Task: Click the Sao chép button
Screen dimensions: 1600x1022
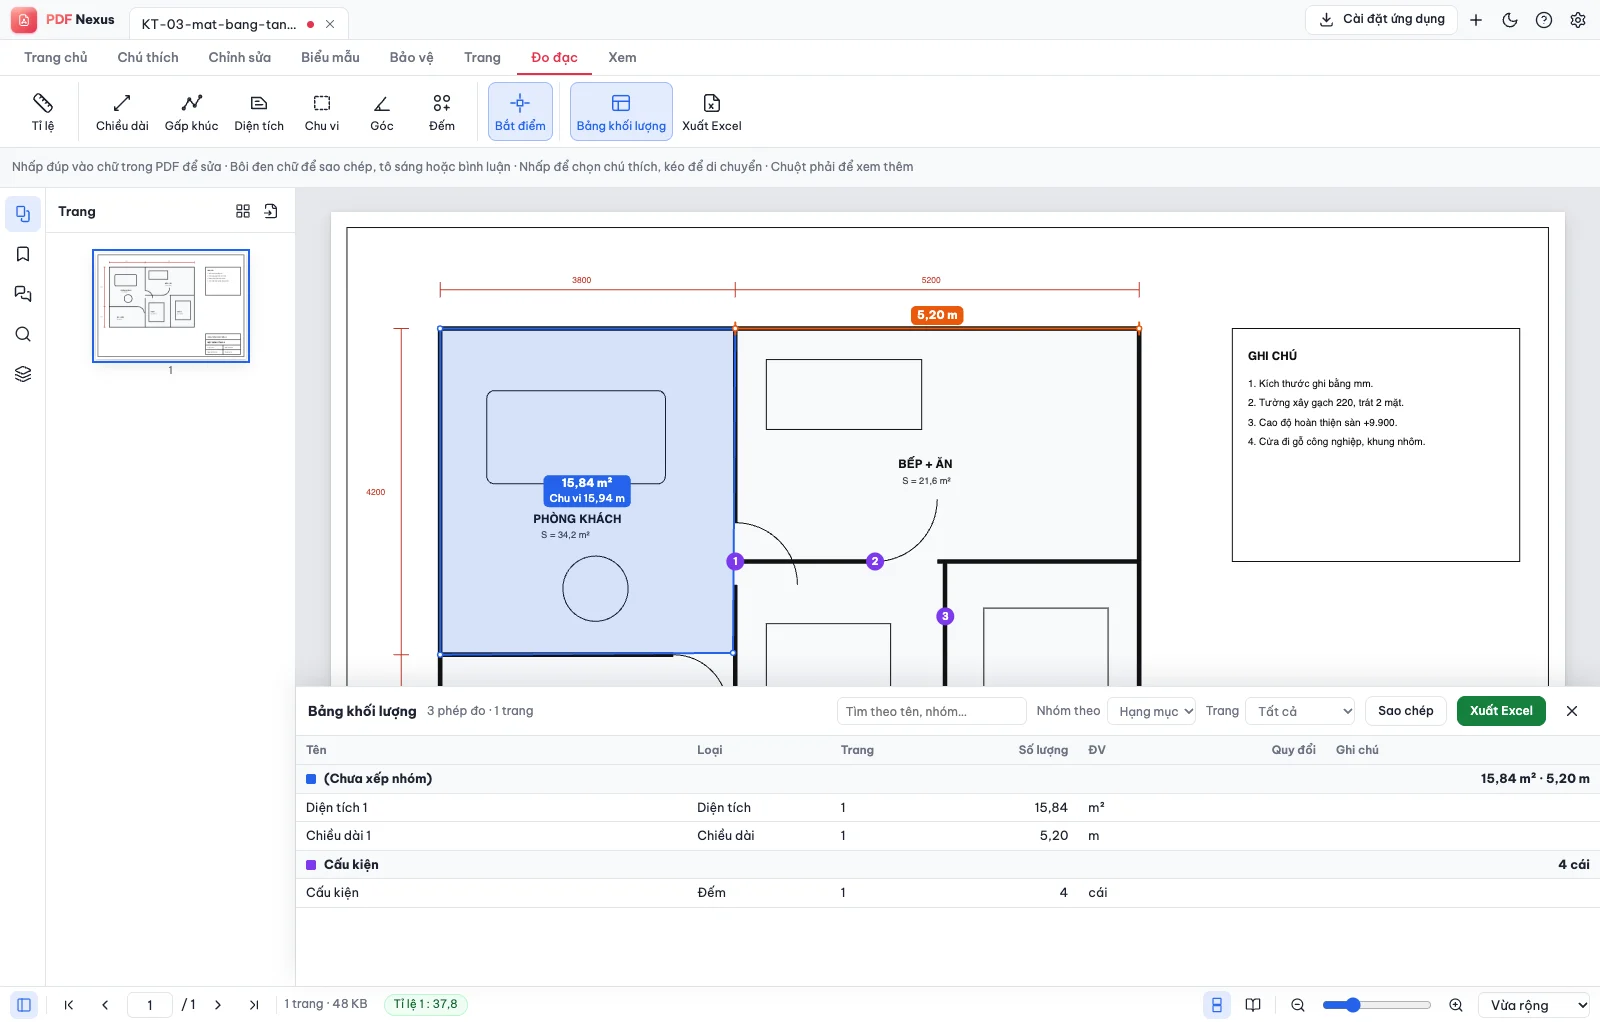Action: pyautogui.click(x=1406, y=711)
